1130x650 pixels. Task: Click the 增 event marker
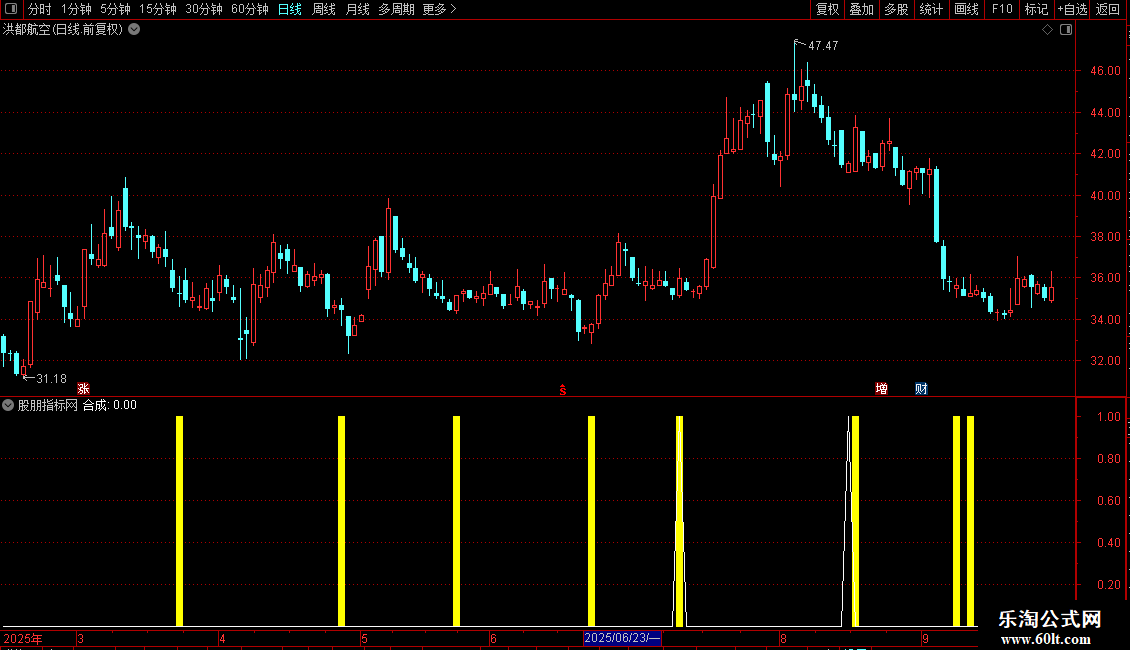click(x=881, y=389)
